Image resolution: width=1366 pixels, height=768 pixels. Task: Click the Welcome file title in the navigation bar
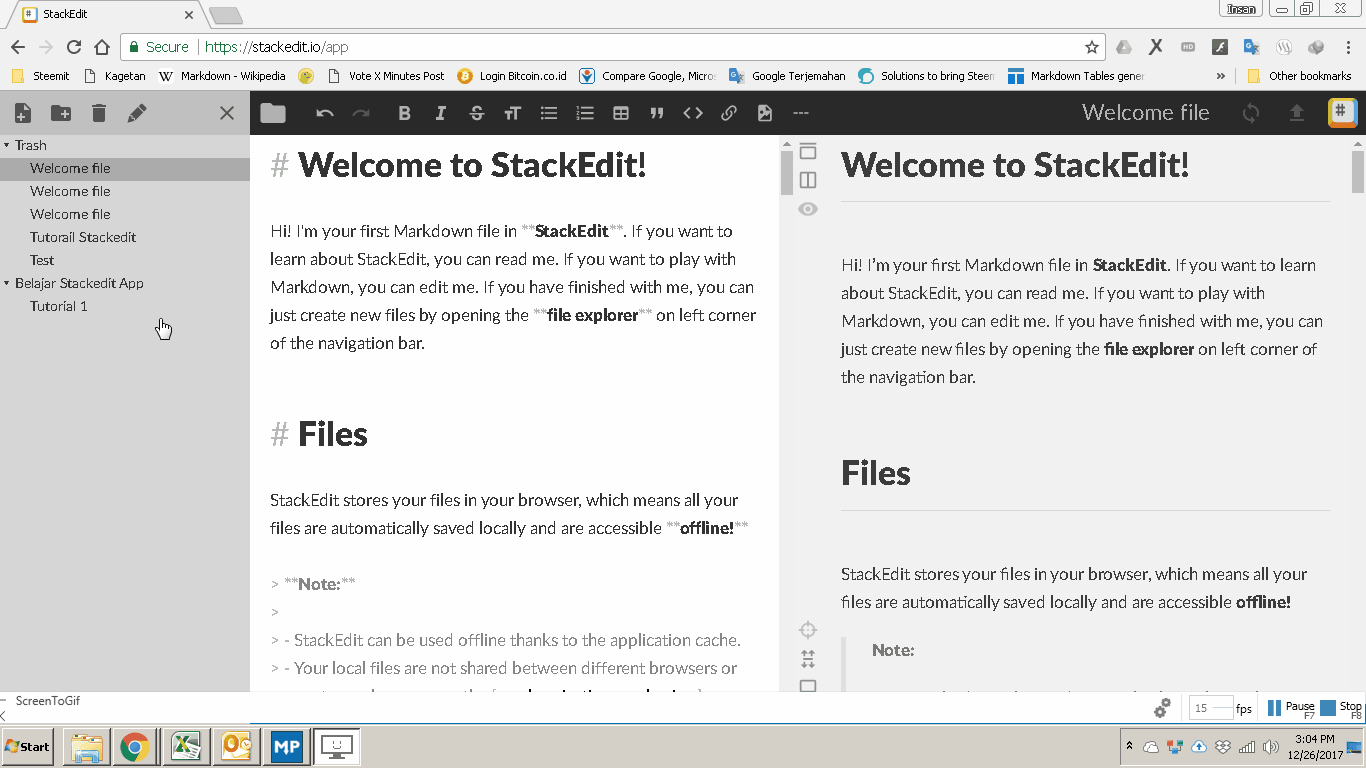point(1146,113)
